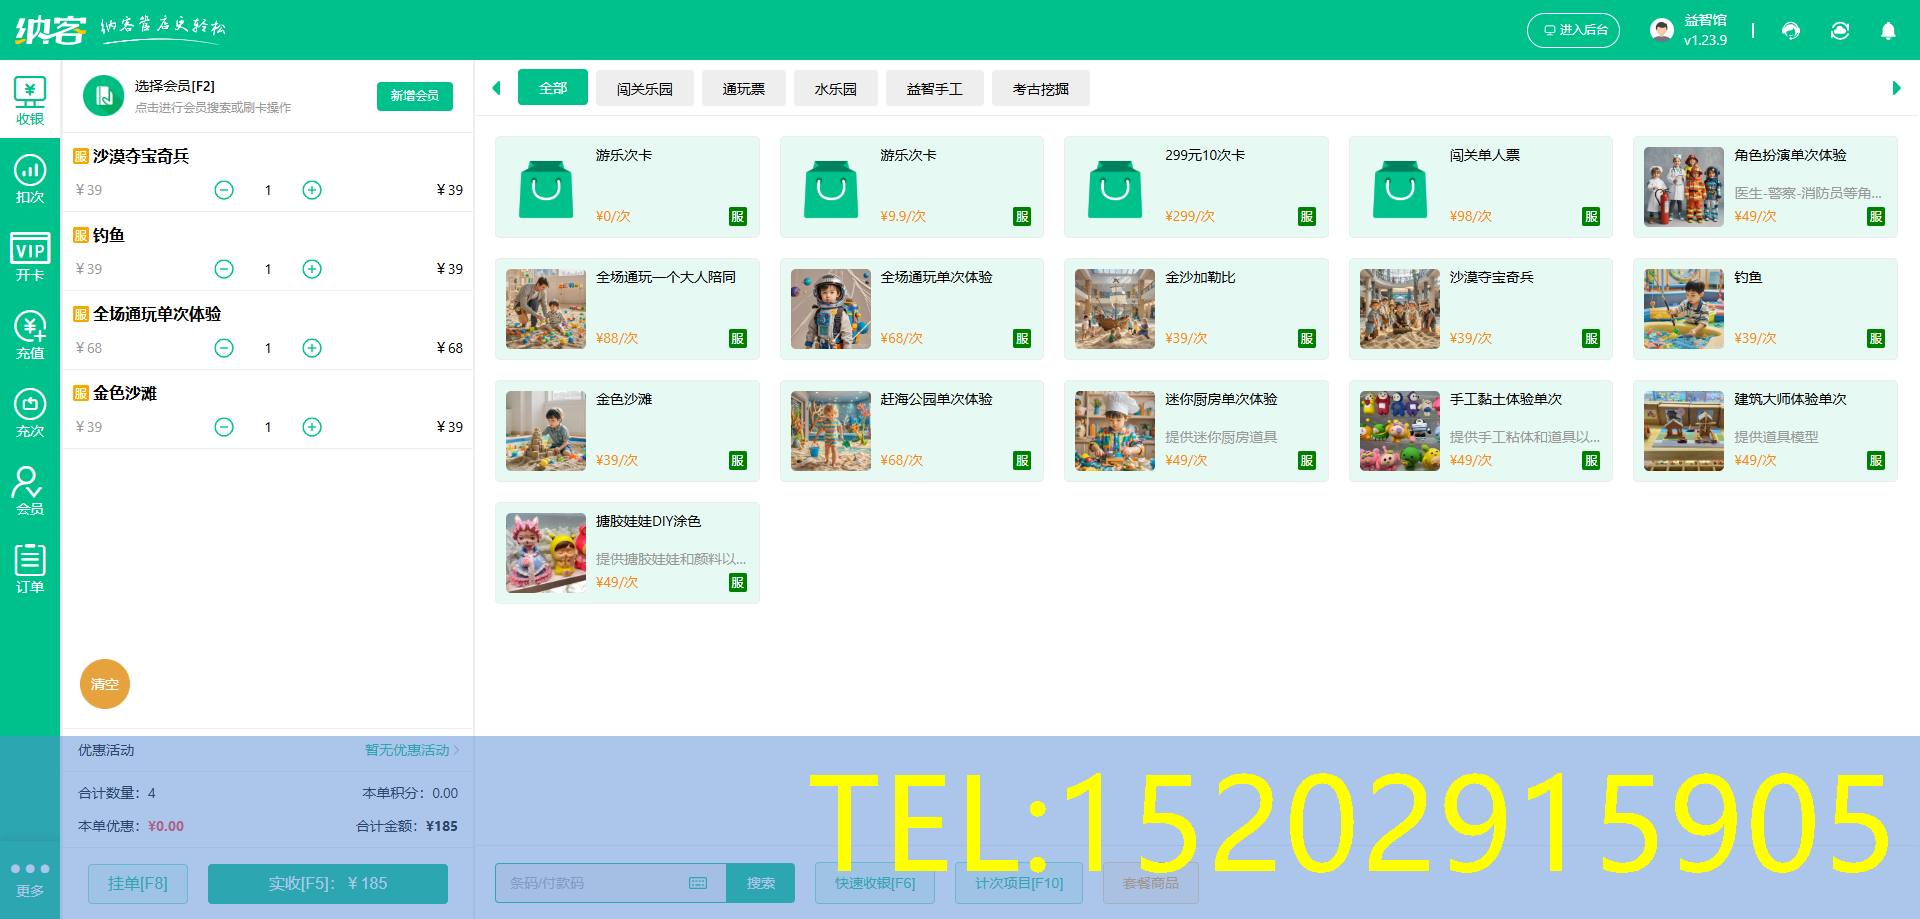Switch to the 水乐园 category tab
This screenshot has width=1920, height=919.
click(x=836, y=88)
